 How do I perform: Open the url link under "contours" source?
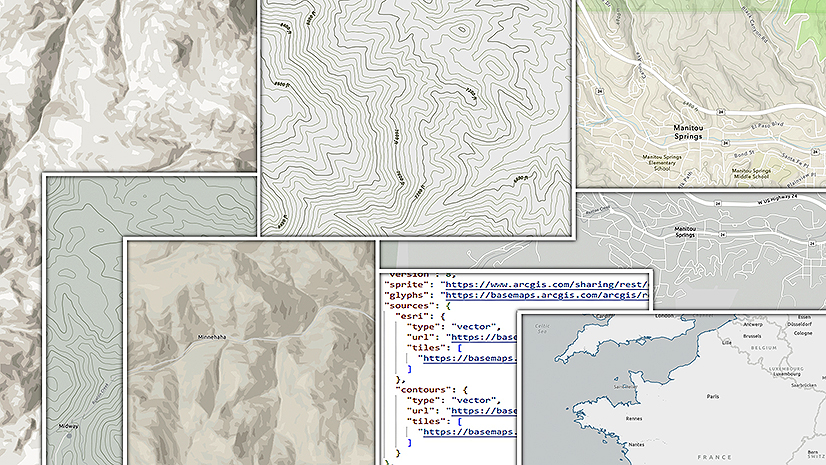pos(484,411)
